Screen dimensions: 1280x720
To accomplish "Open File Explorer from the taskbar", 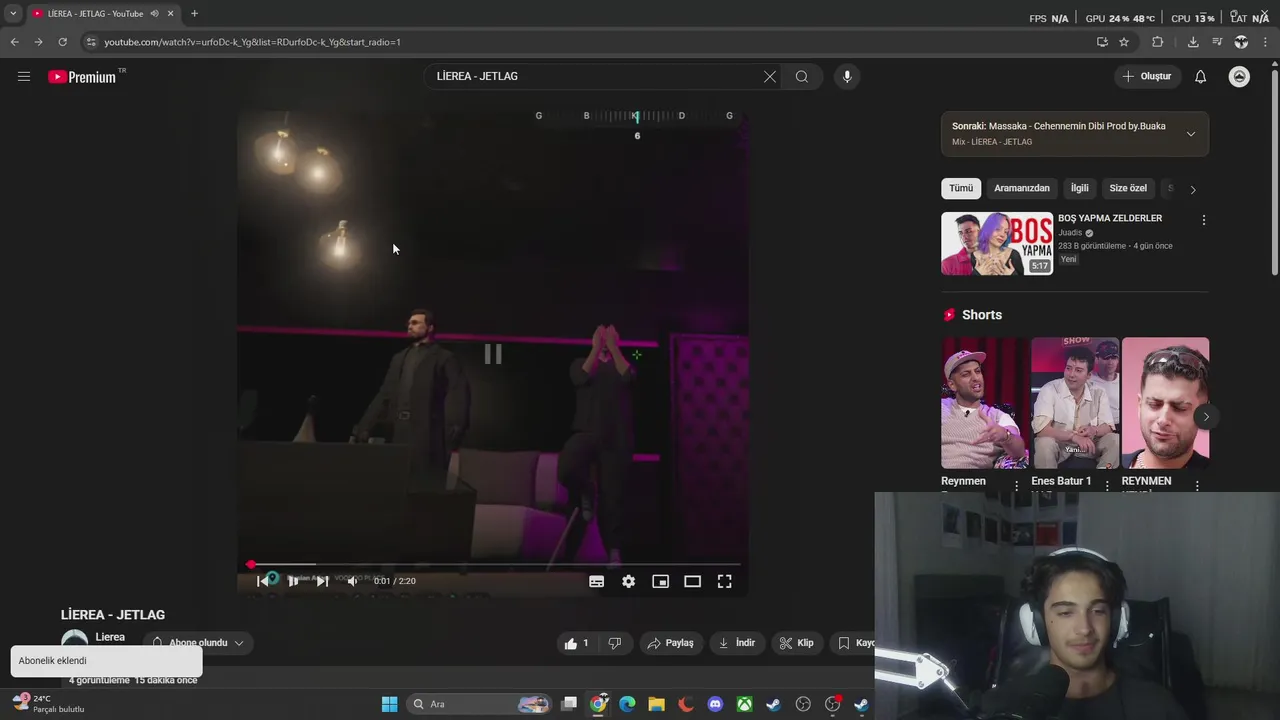I will [x=657, y=704].
